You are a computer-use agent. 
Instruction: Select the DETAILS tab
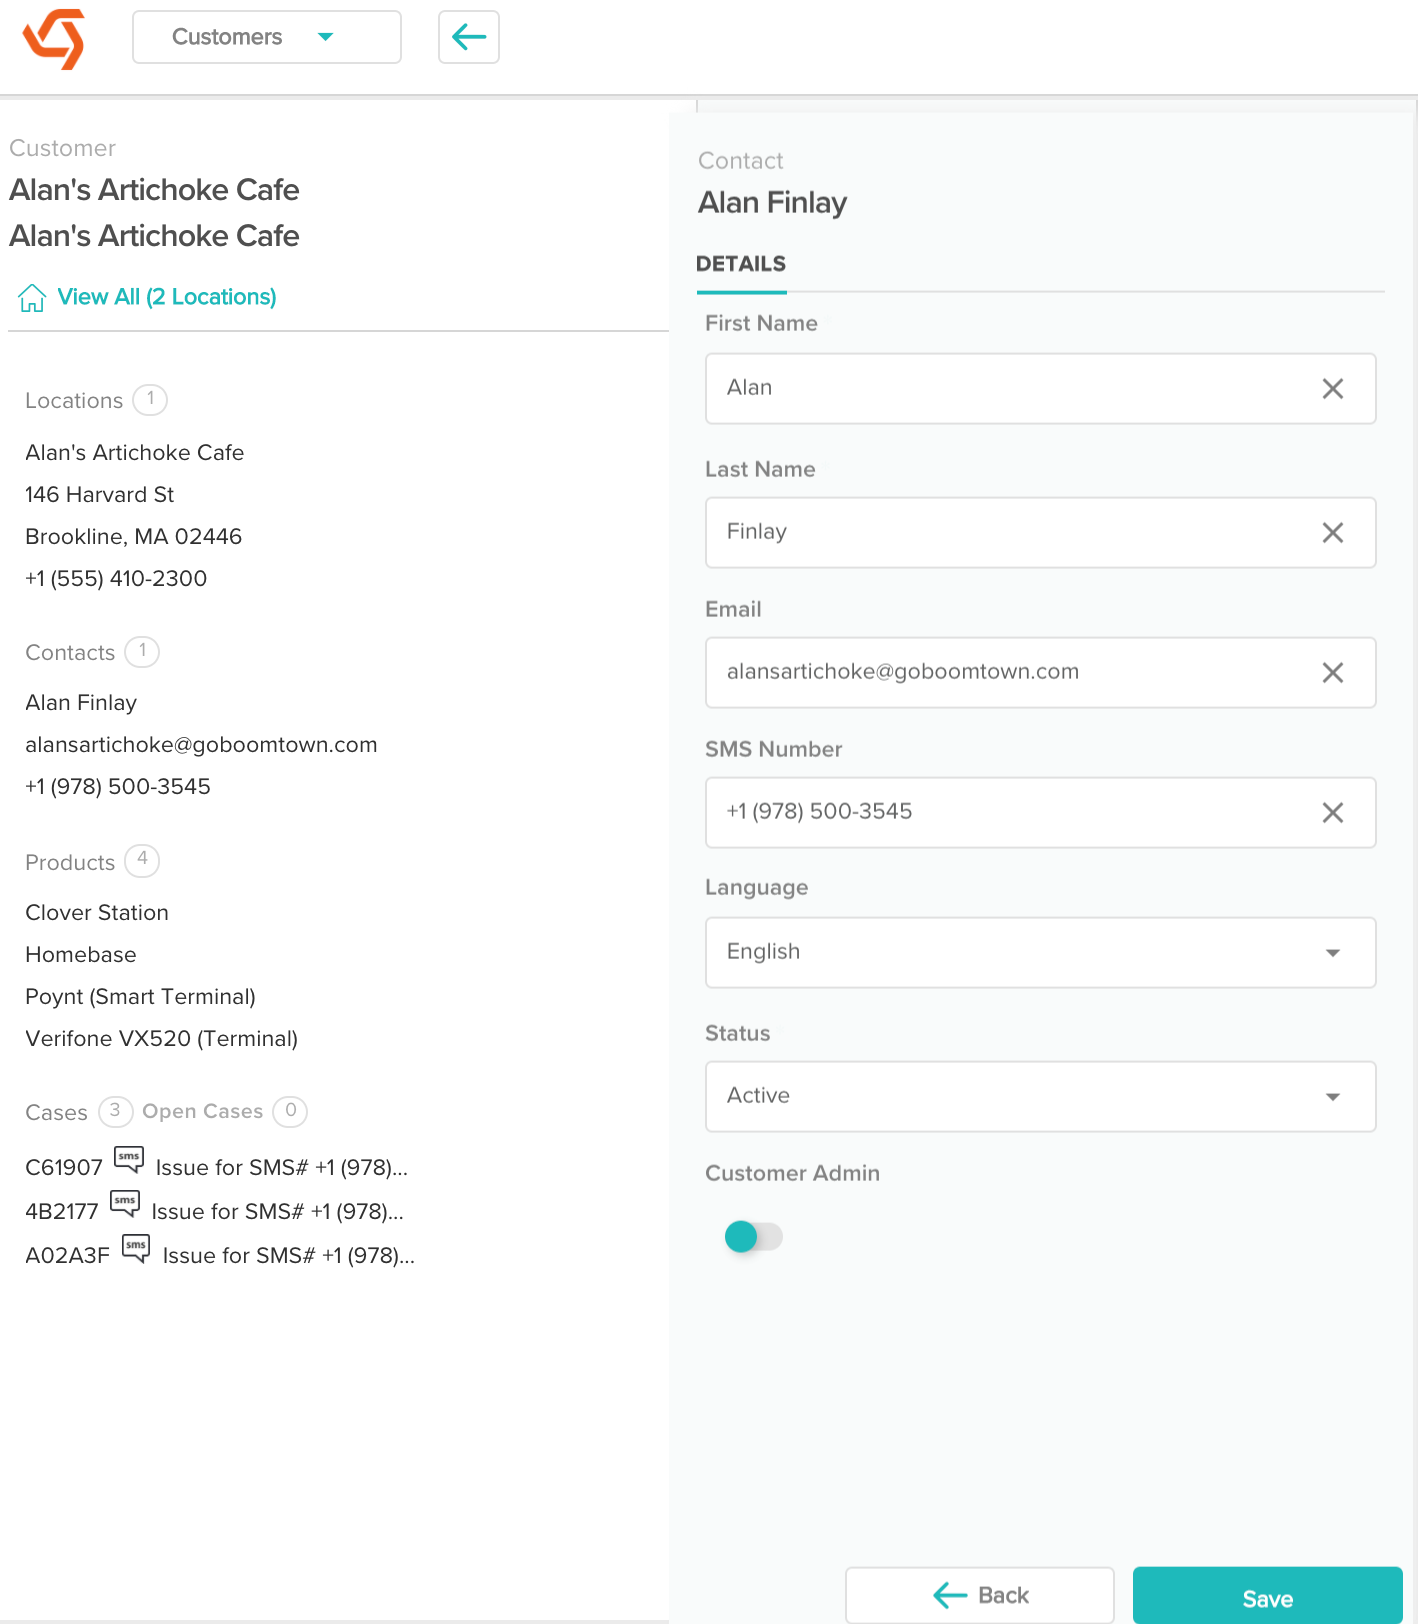click(x=741, y=264)
